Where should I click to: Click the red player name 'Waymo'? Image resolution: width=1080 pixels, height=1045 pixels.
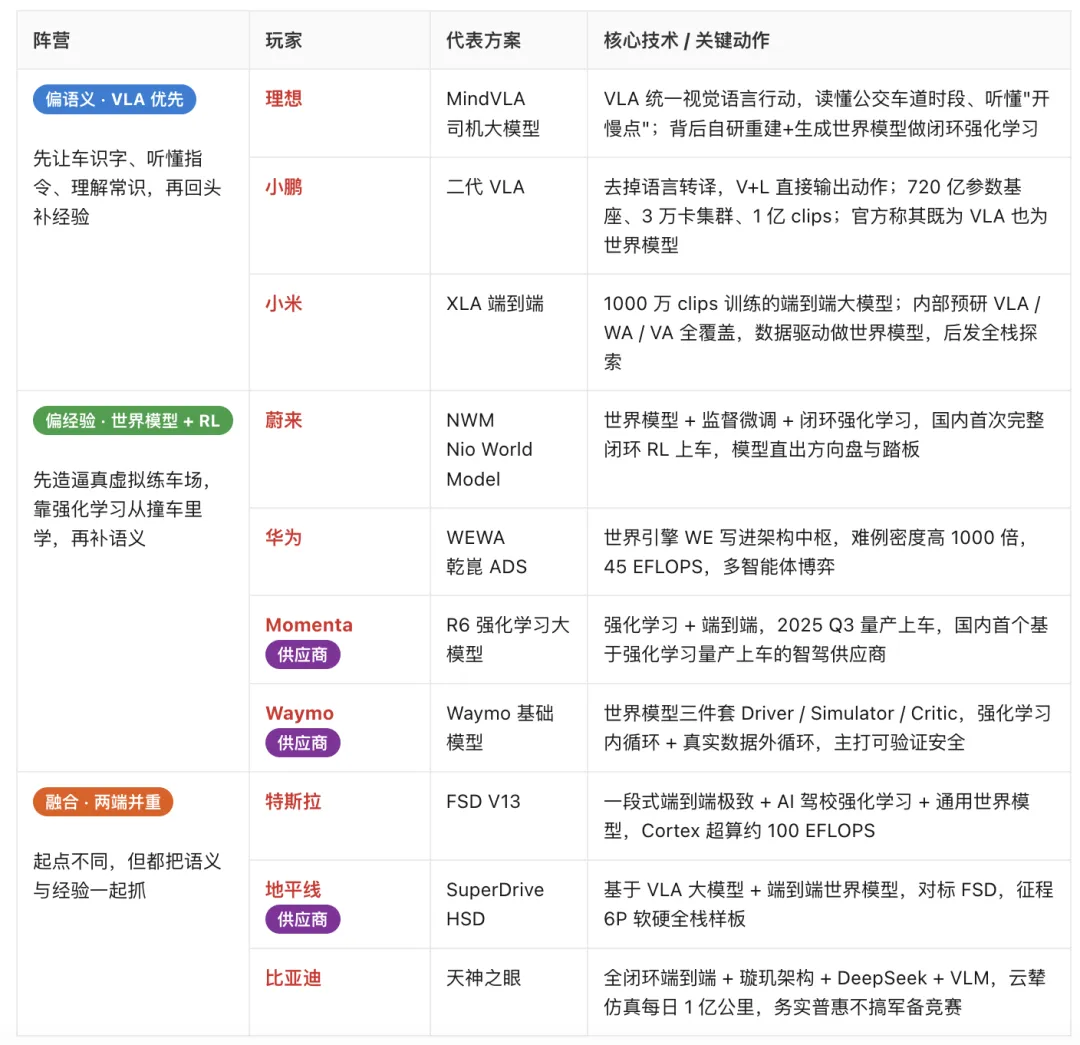pyautogui.click(x=300, y=714)
